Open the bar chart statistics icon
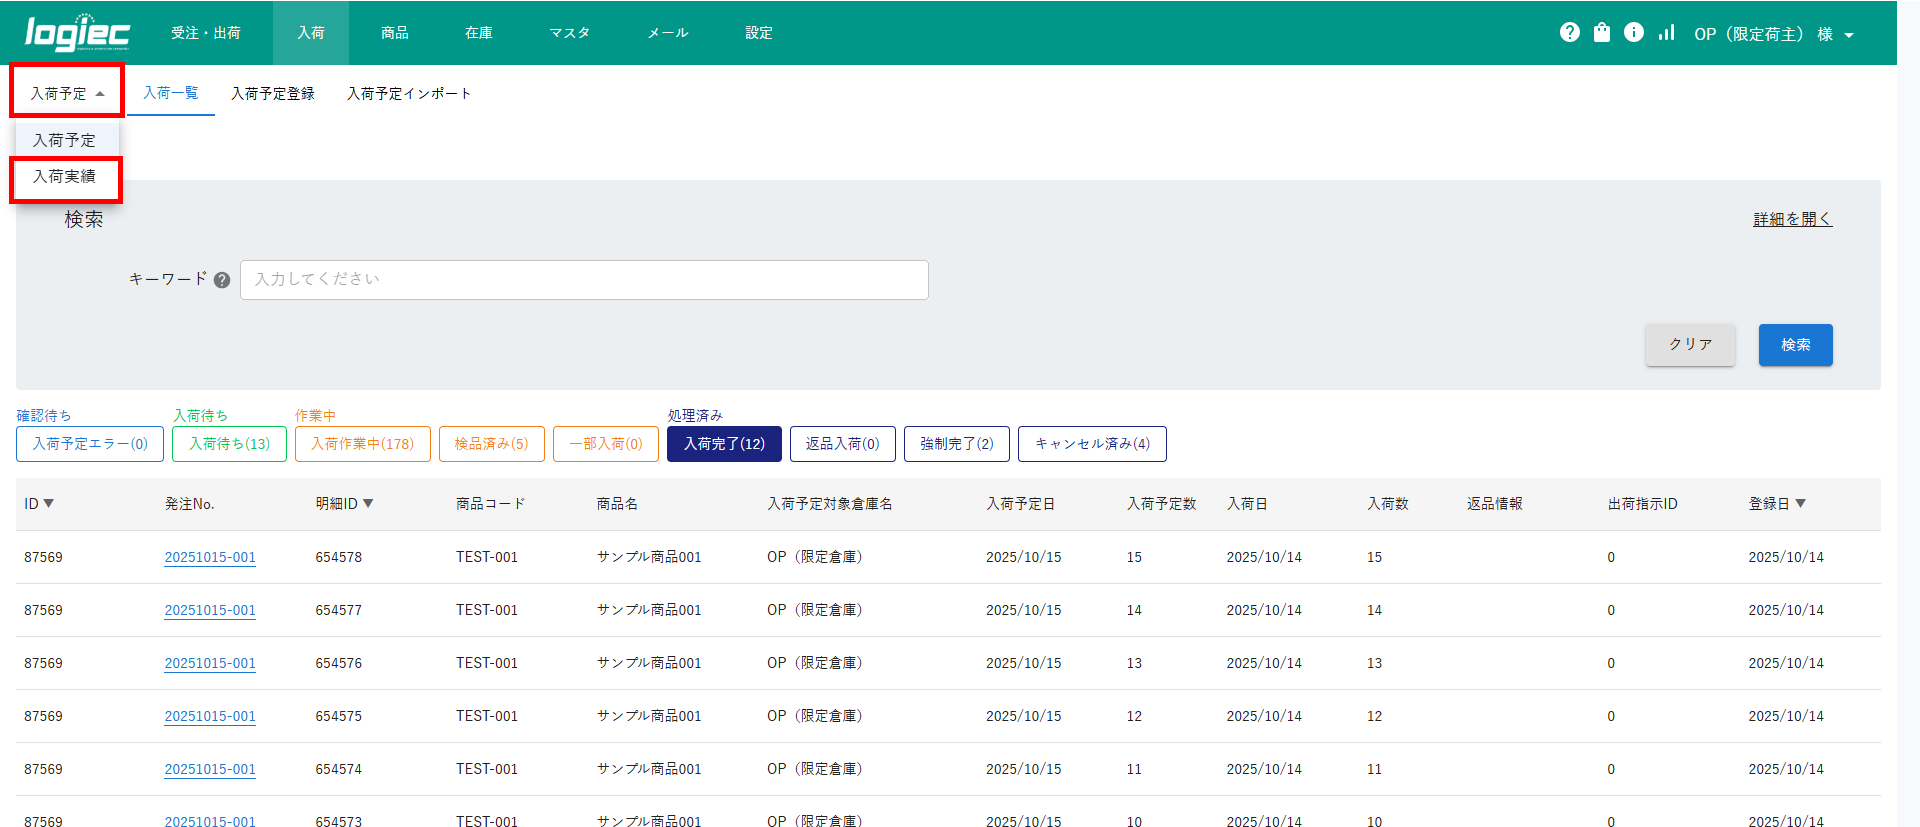Viewport: 1920px width, 827px height. point(1666,33)
